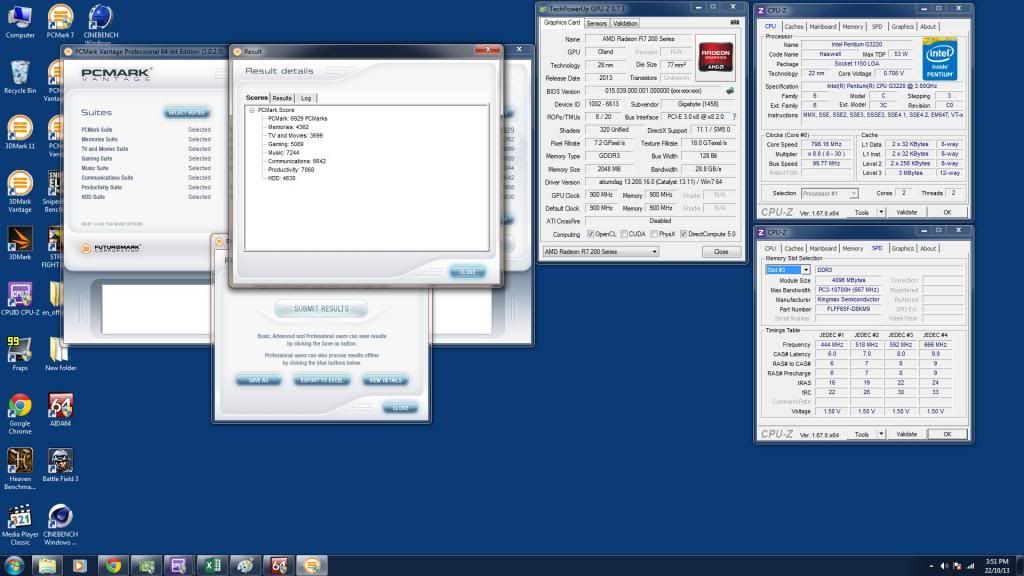Screen dimensions: 1024x576
Task: Select the Gaming: 5089 score row
Action: (286, 144)
